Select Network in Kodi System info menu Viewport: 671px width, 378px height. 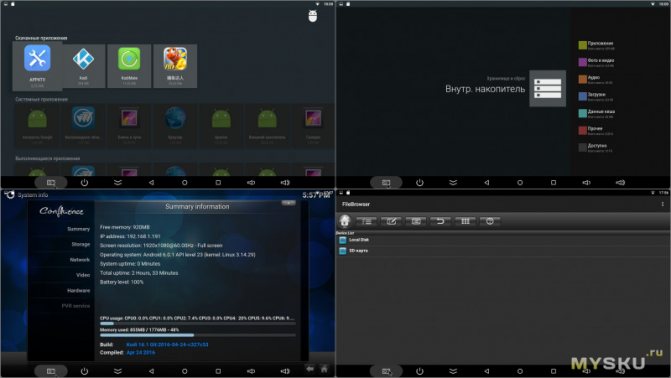80,260
